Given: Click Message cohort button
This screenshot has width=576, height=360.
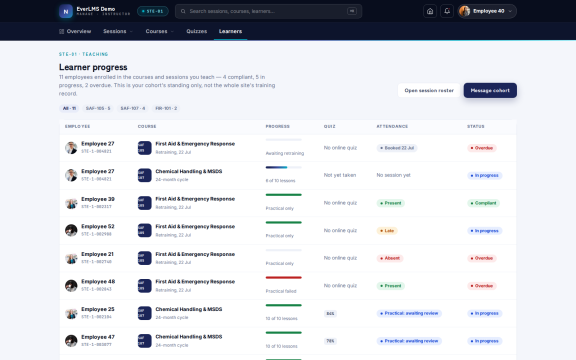Looking at the screenshot, I should click(x=490, y=90).
